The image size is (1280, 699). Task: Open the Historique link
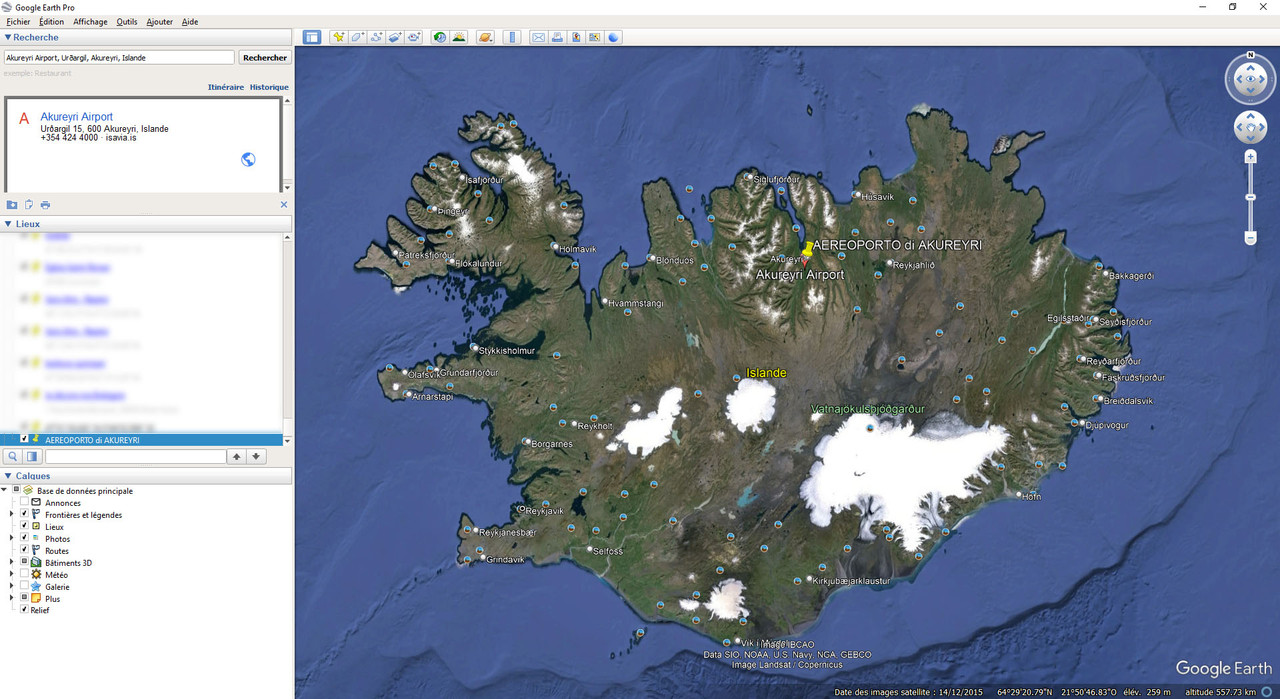[269, 87]
